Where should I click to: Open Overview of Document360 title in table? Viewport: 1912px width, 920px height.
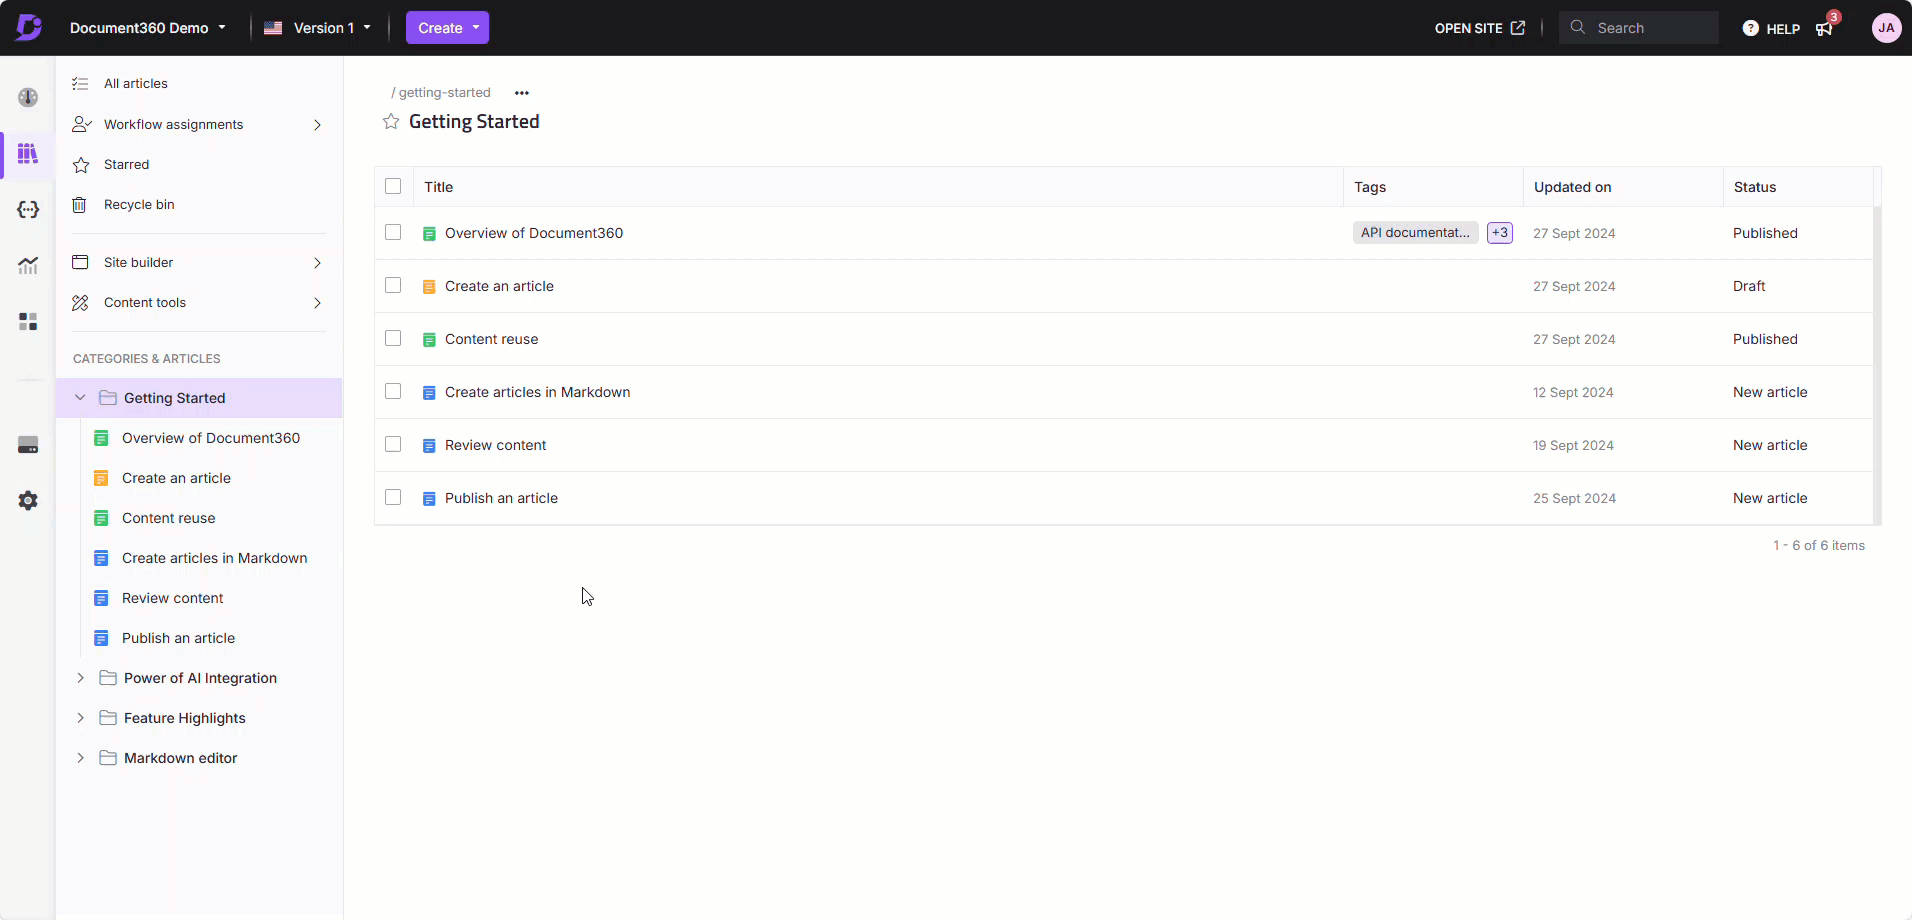pos(534,233)
